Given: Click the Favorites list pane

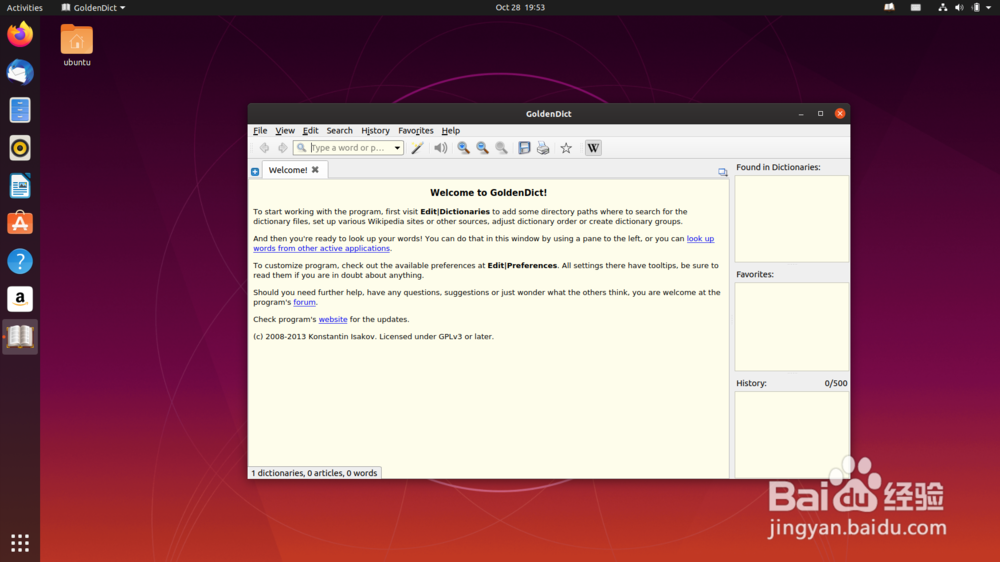Looking at the screenshot, I should coord(791,327).
